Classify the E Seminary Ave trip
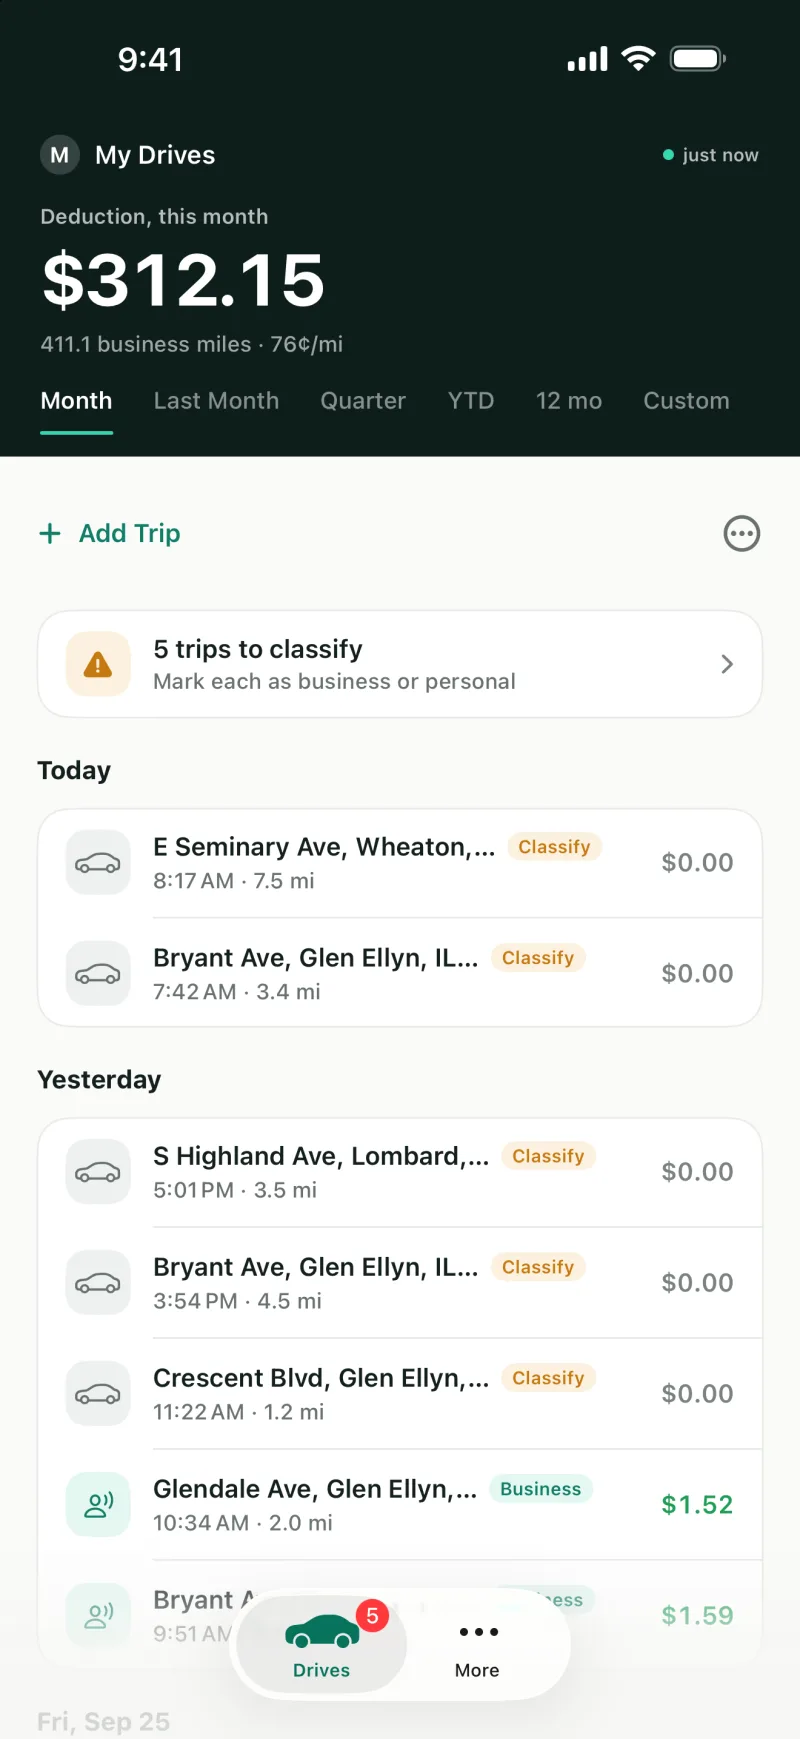Screen dimensions: 800x1739 [554, 847]
